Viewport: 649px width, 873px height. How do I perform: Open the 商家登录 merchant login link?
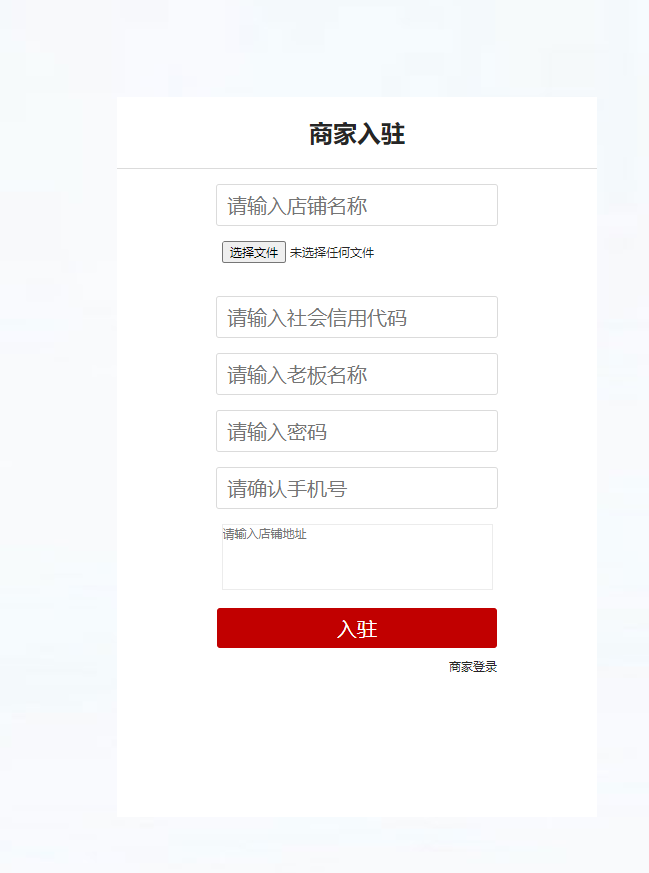[x=473, y=666]
